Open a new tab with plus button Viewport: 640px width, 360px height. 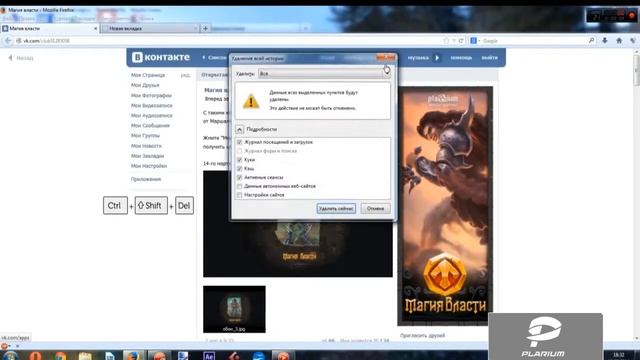click(x=205, y=29)
